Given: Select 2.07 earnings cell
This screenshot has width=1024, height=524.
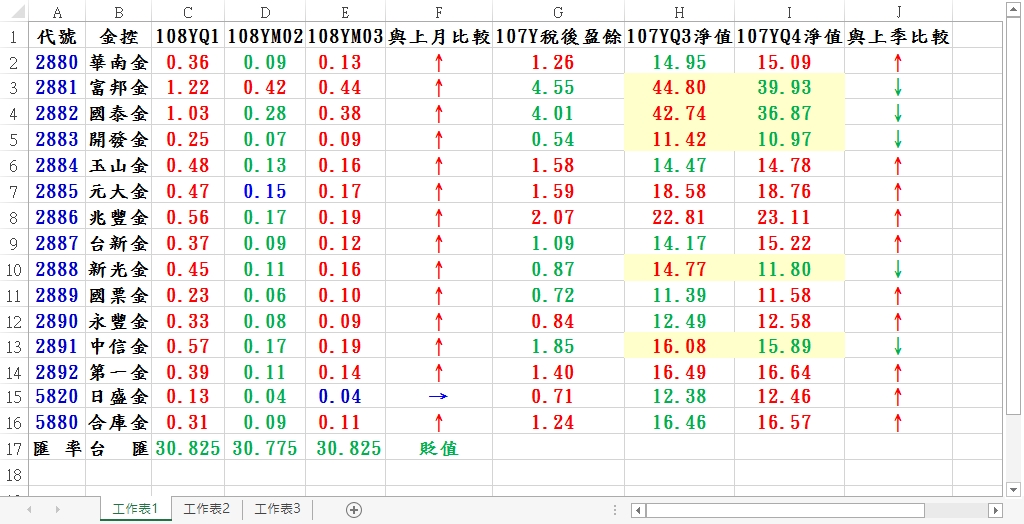Looking at the screenshot, I should tap(558, 216).
